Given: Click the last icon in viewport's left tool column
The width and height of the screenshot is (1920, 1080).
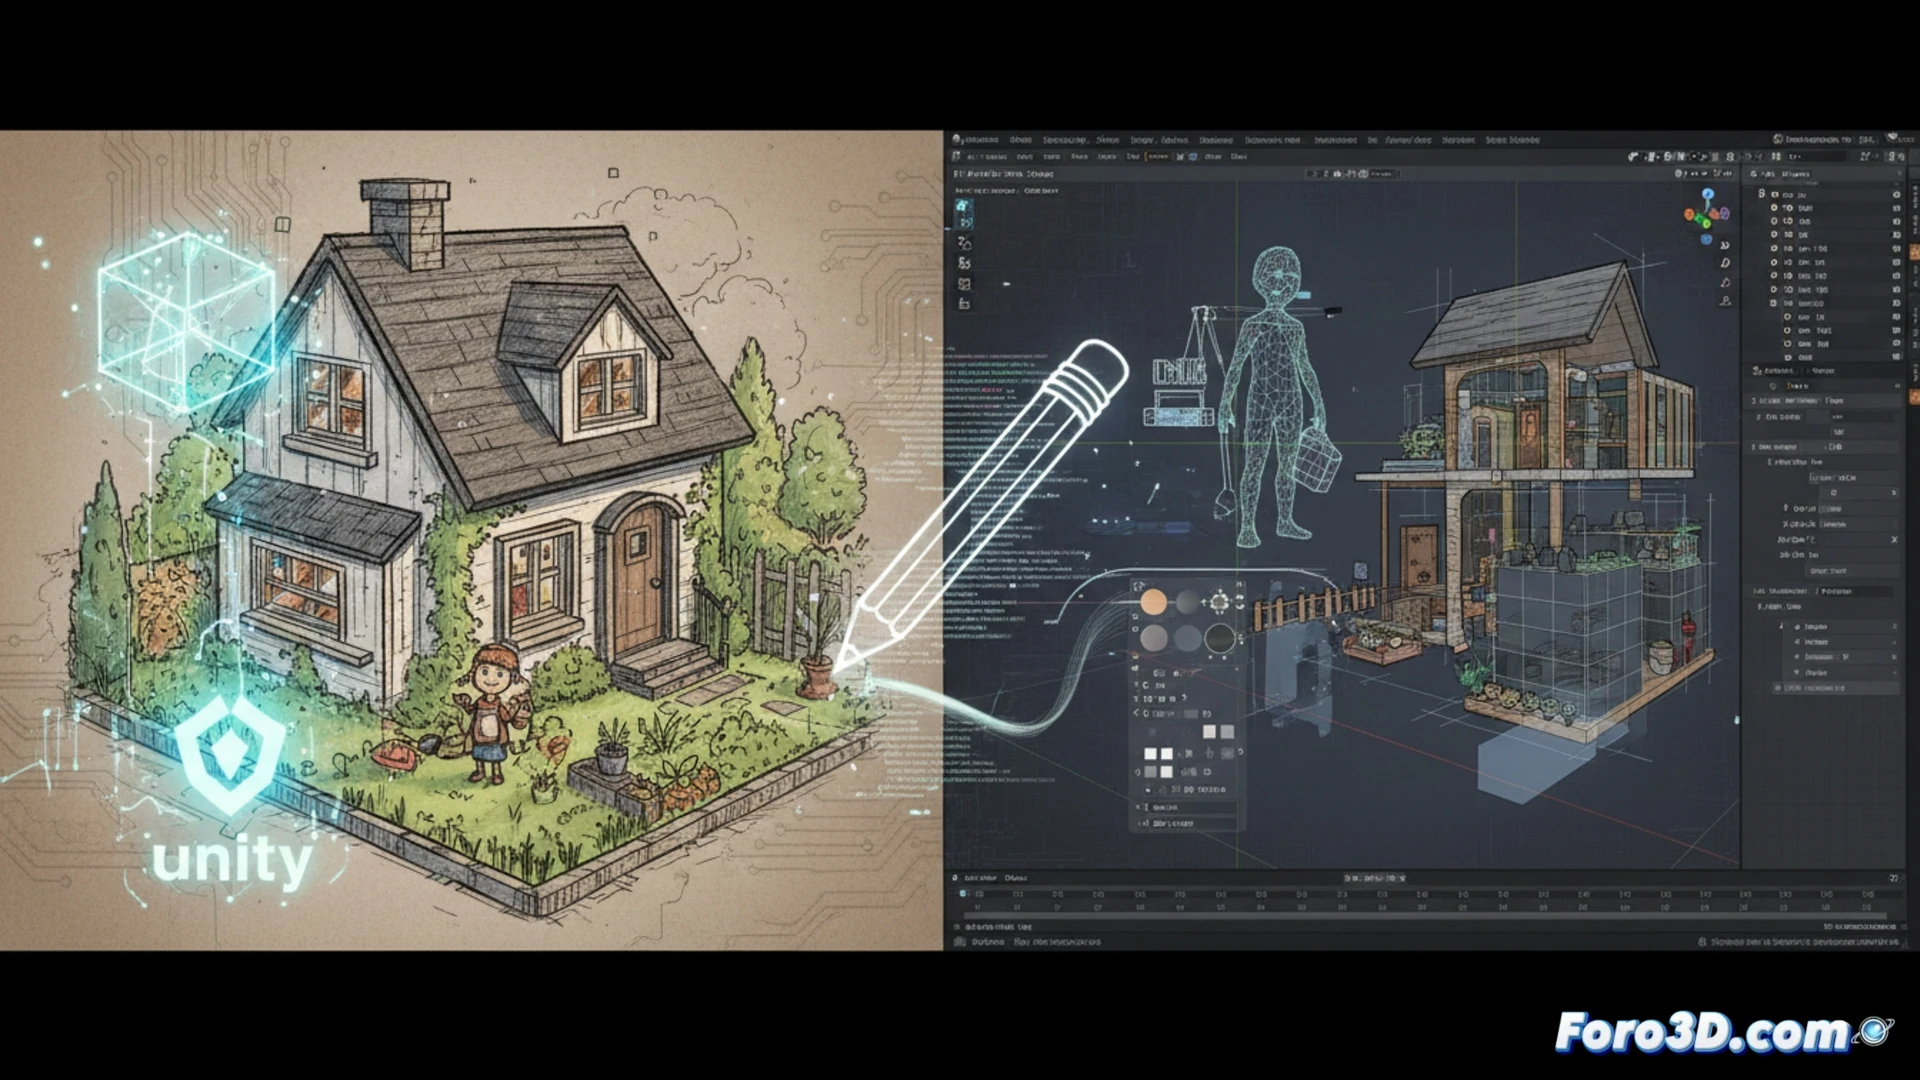Looking at the screenshot, I should (964, 303).
